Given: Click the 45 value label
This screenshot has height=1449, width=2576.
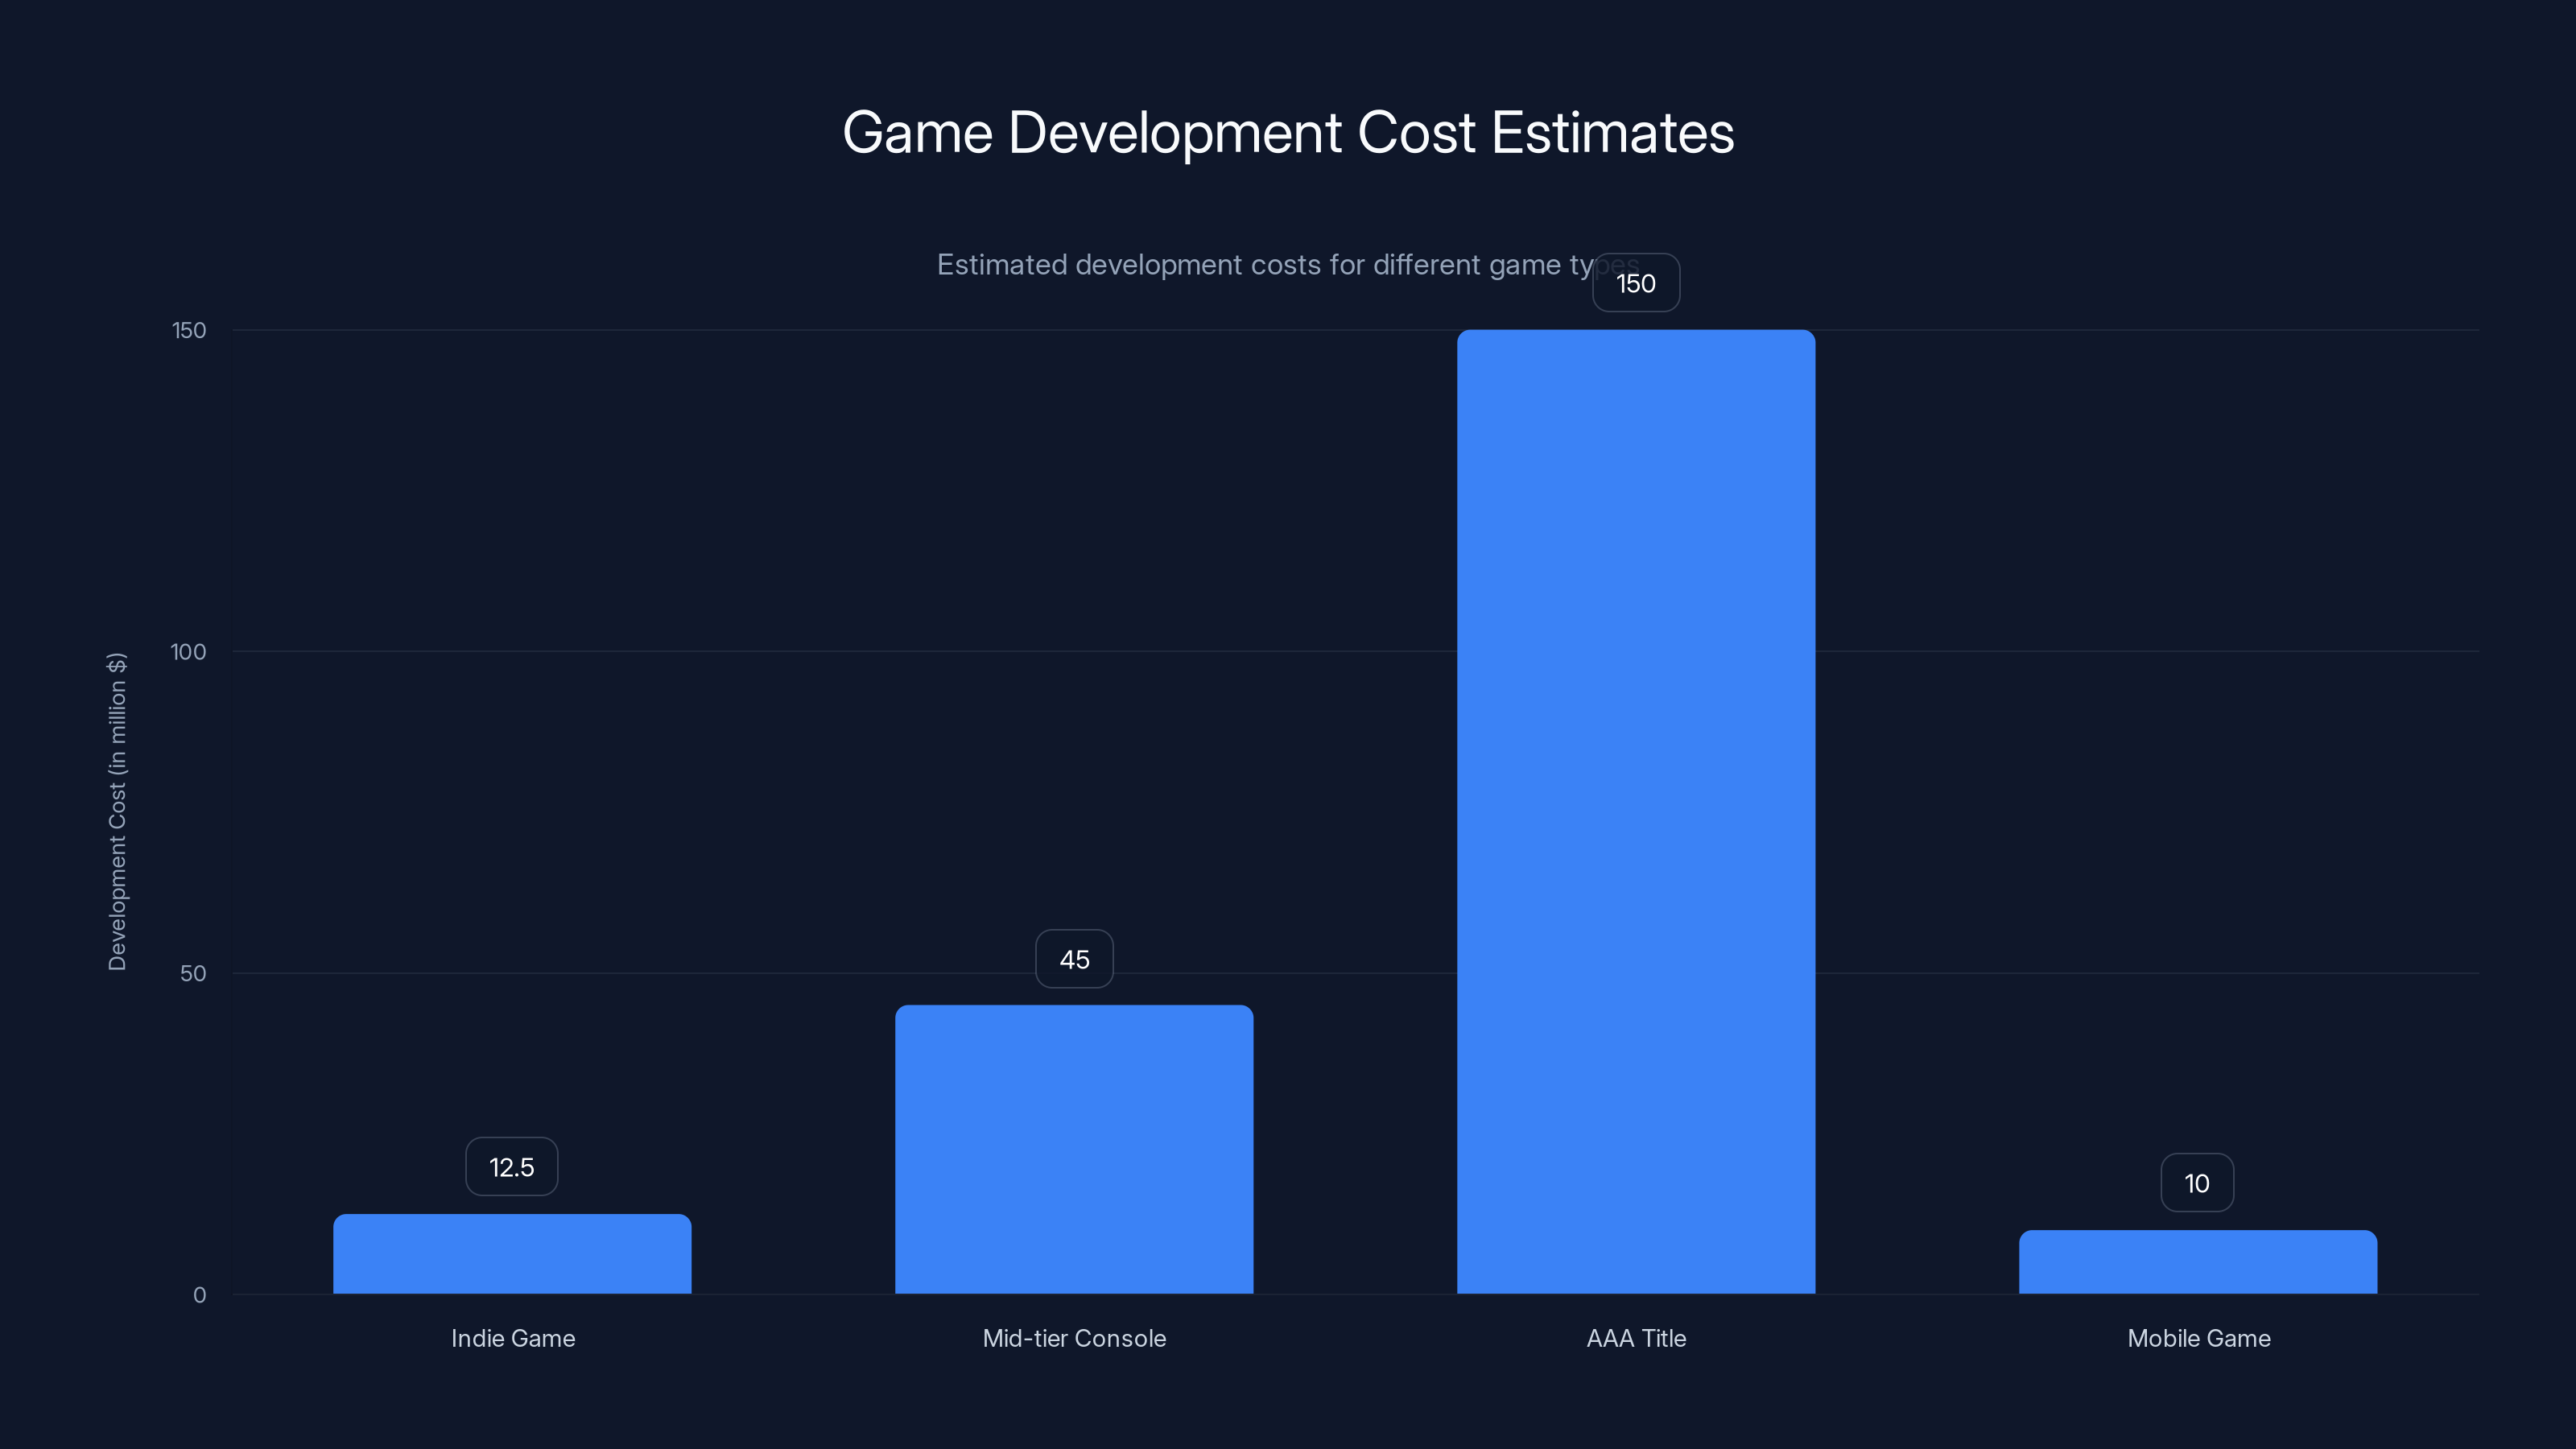Looking at the screenshot, I should click(1074, 959).
